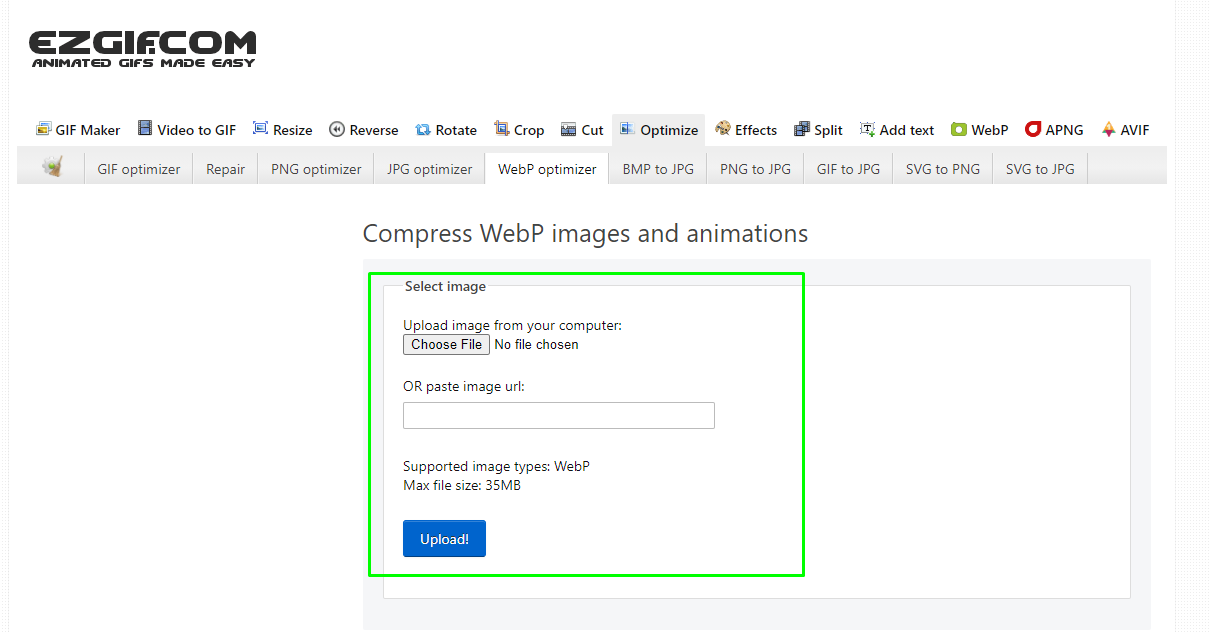
Task: Click the image URL input field
Action: 558,415
